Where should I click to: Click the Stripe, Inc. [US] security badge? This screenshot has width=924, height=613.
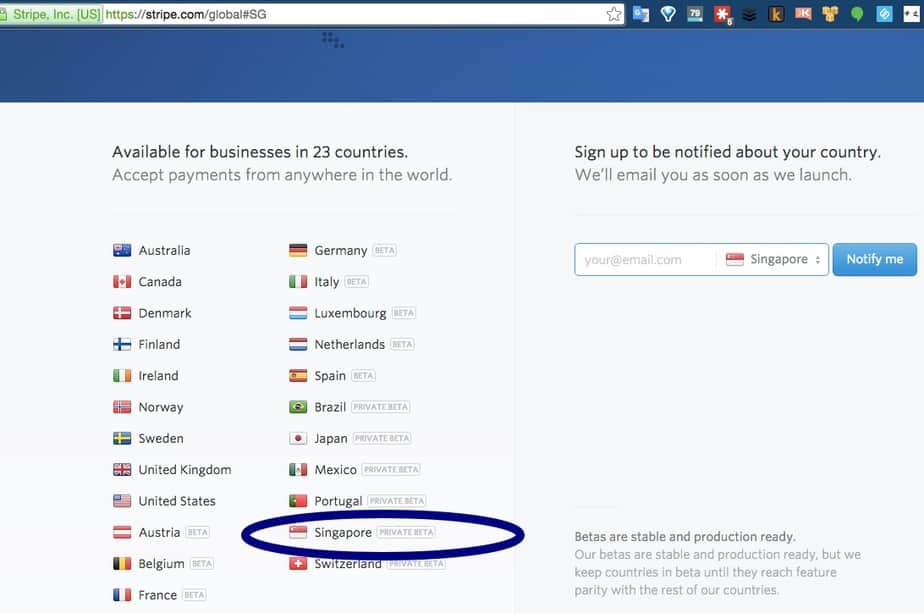click(x=52, y=14)
